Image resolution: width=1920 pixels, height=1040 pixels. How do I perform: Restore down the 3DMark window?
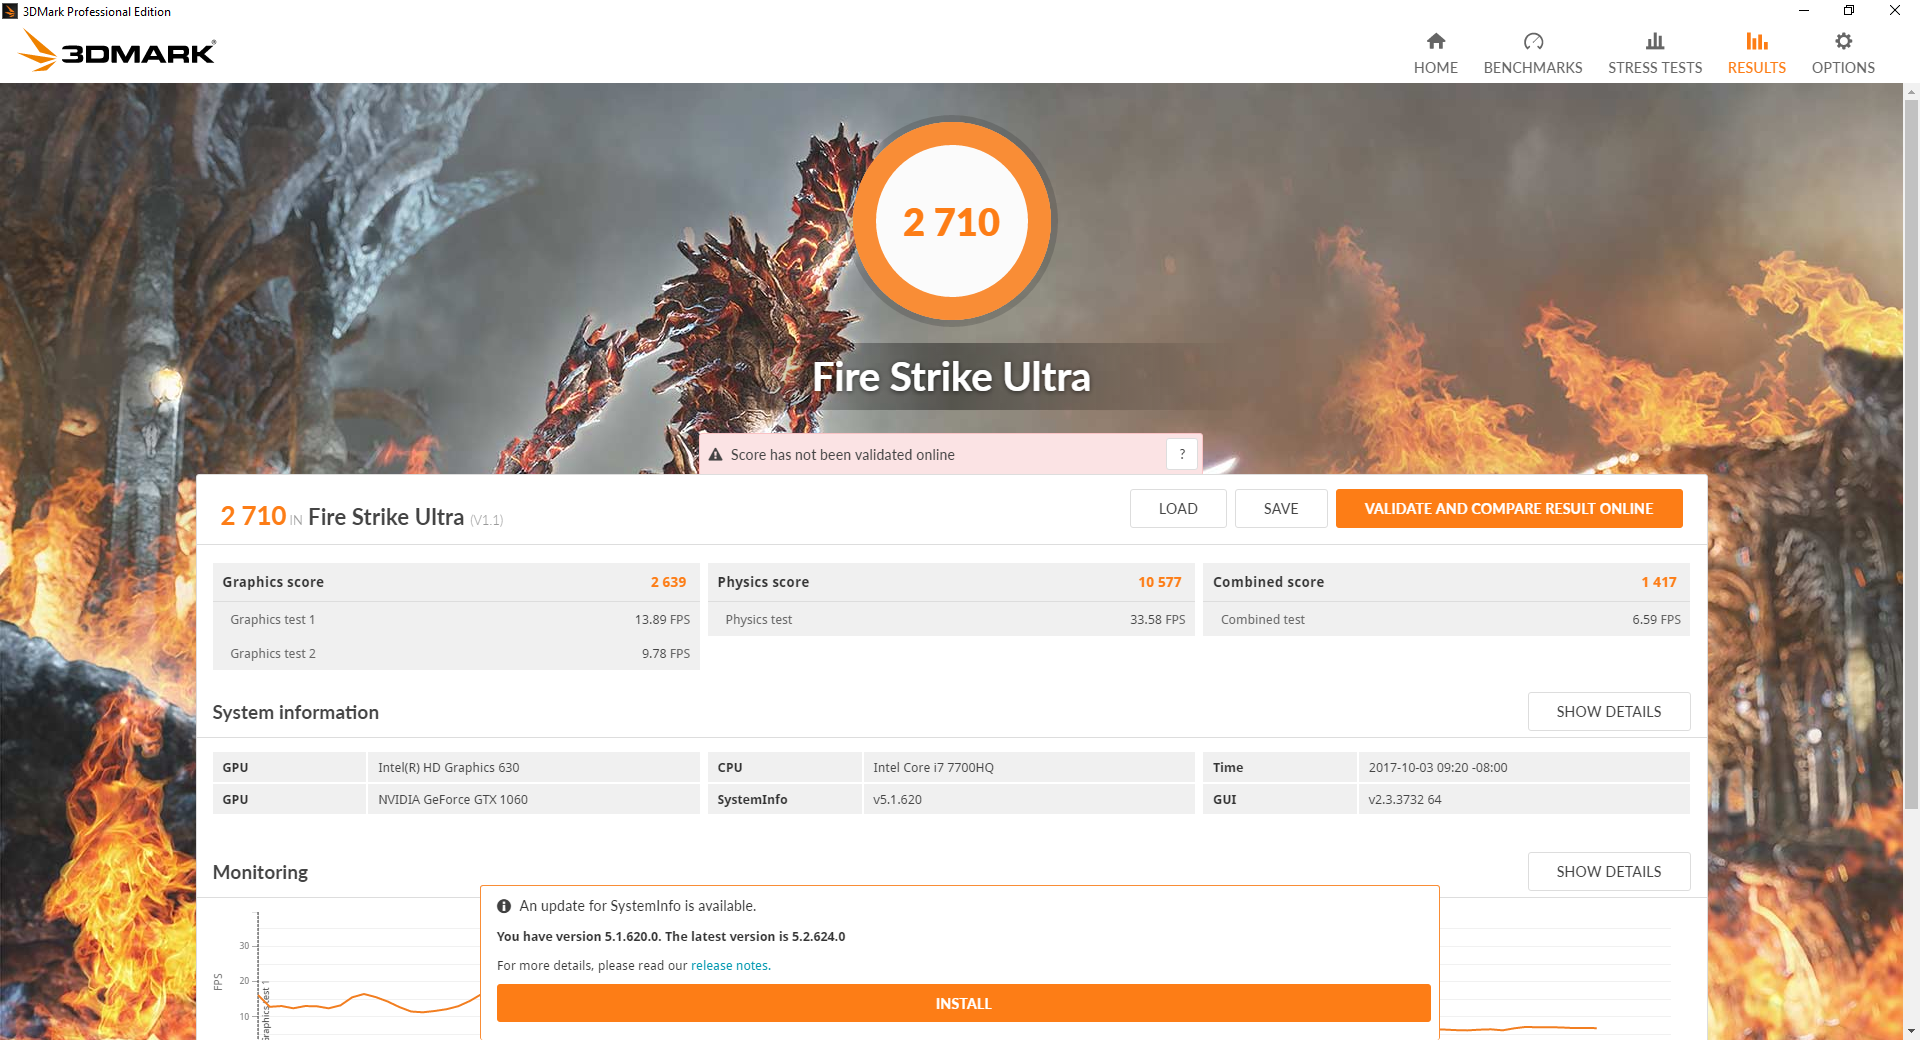click(1849, 11)
